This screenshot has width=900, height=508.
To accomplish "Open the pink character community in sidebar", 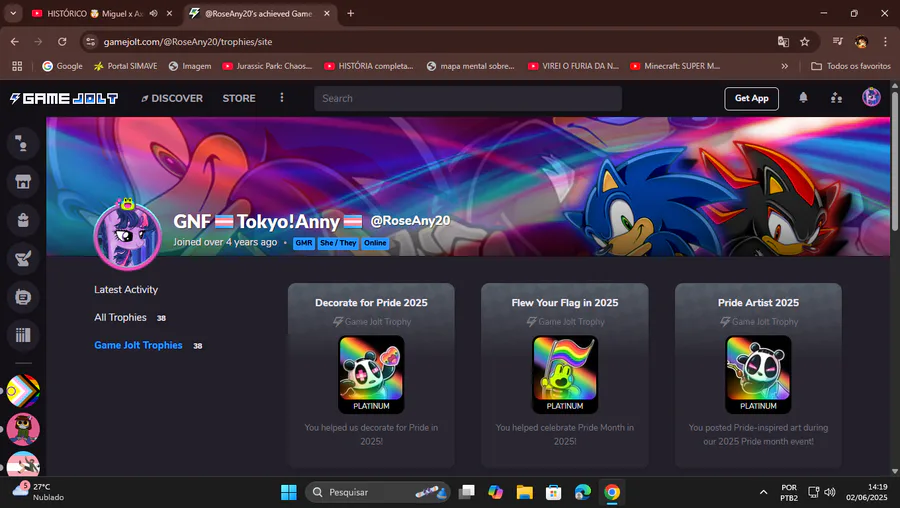I will [x=23, y=429].
